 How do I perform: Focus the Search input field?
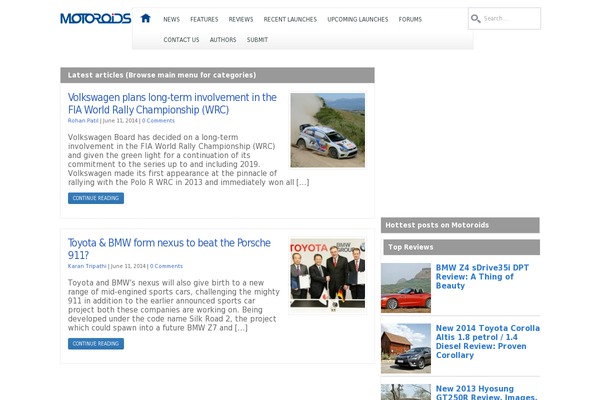pos(504,18)
